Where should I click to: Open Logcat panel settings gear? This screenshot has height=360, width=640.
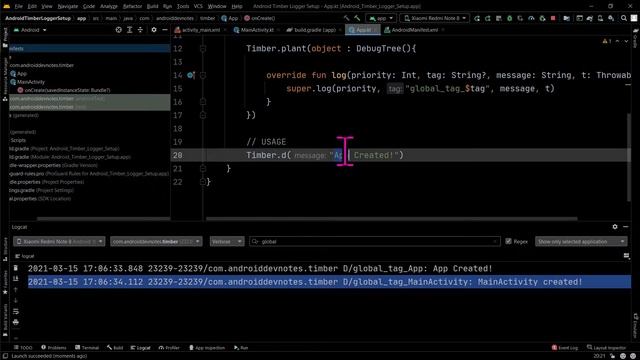pyautogui.click(x=615, y=227)
